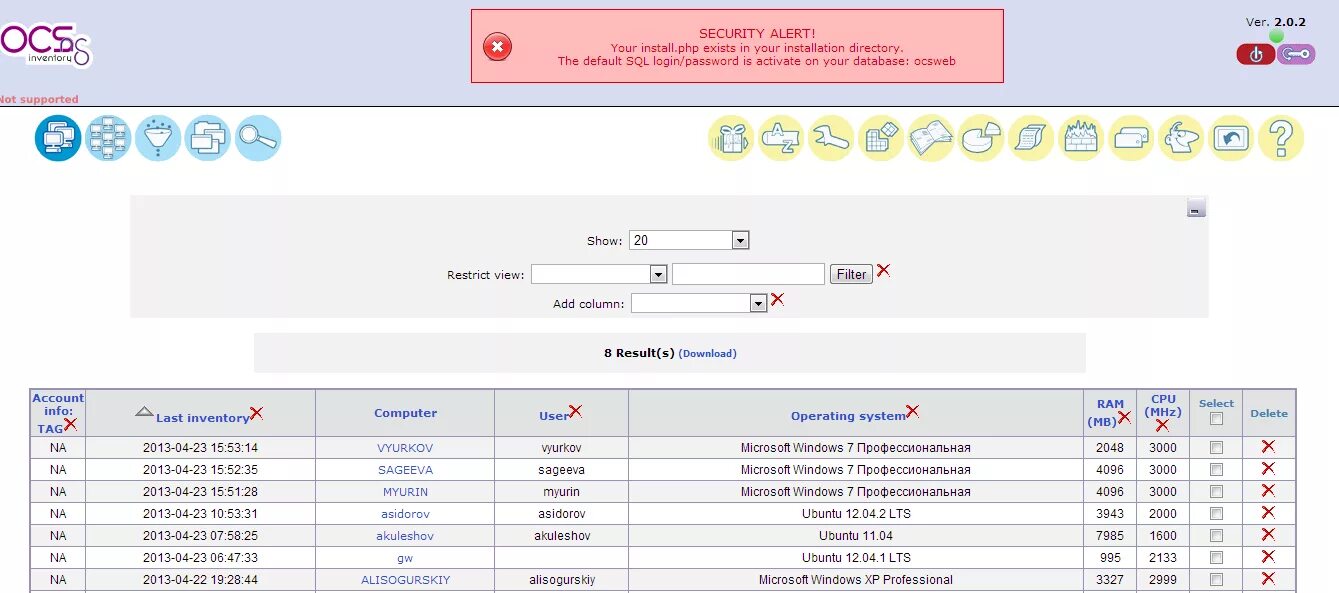Delete the SAGEEVA computer row
The width and height of the screenshot is (1339, 593).
1268,468
